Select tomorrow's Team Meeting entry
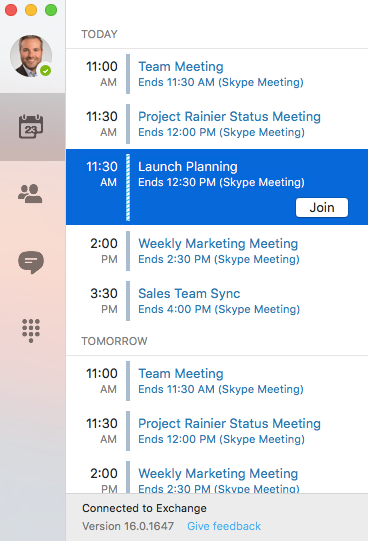This screenshot has width=368, height=541. [217, 381]
